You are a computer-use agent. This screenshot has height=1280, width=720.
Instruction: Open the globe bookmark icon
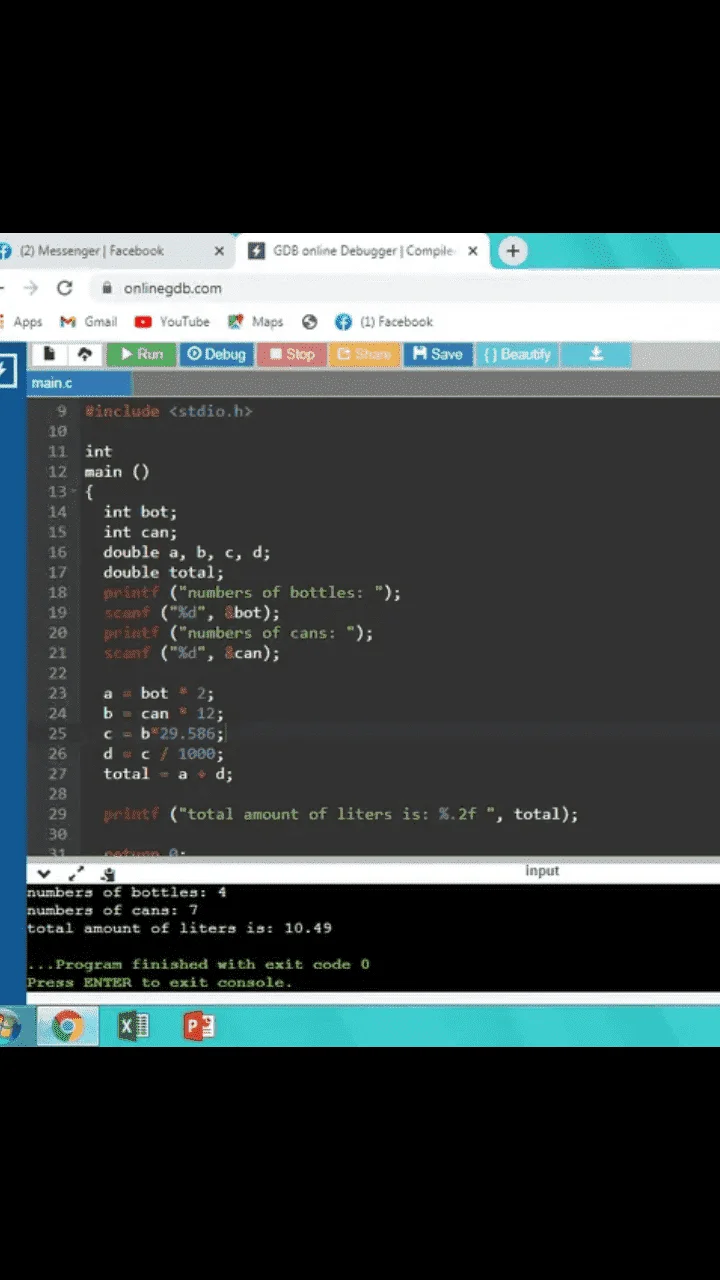(310, 322)
